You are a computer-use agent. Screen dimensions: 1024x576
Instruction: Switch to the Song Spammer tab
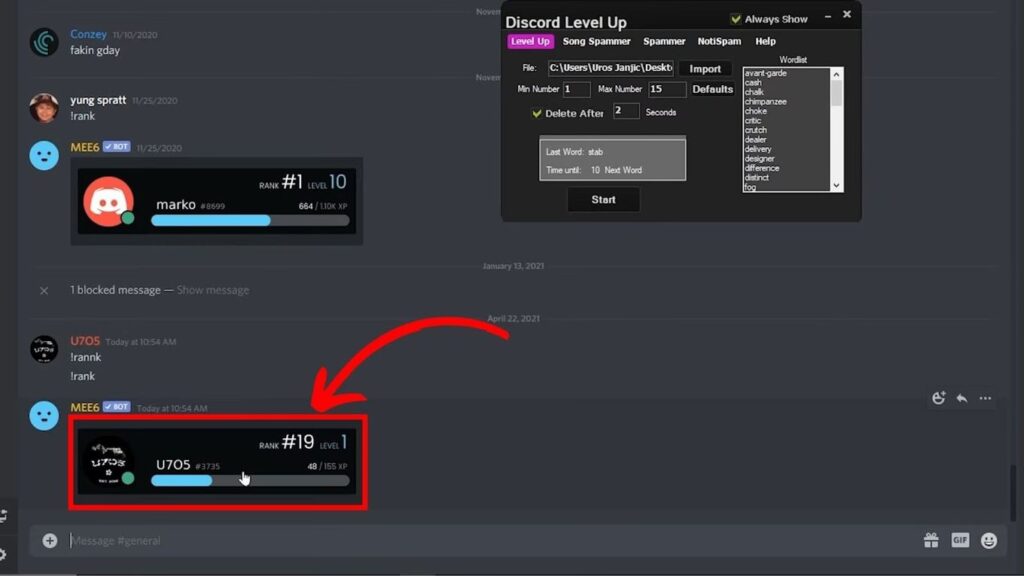click(596, 41)
